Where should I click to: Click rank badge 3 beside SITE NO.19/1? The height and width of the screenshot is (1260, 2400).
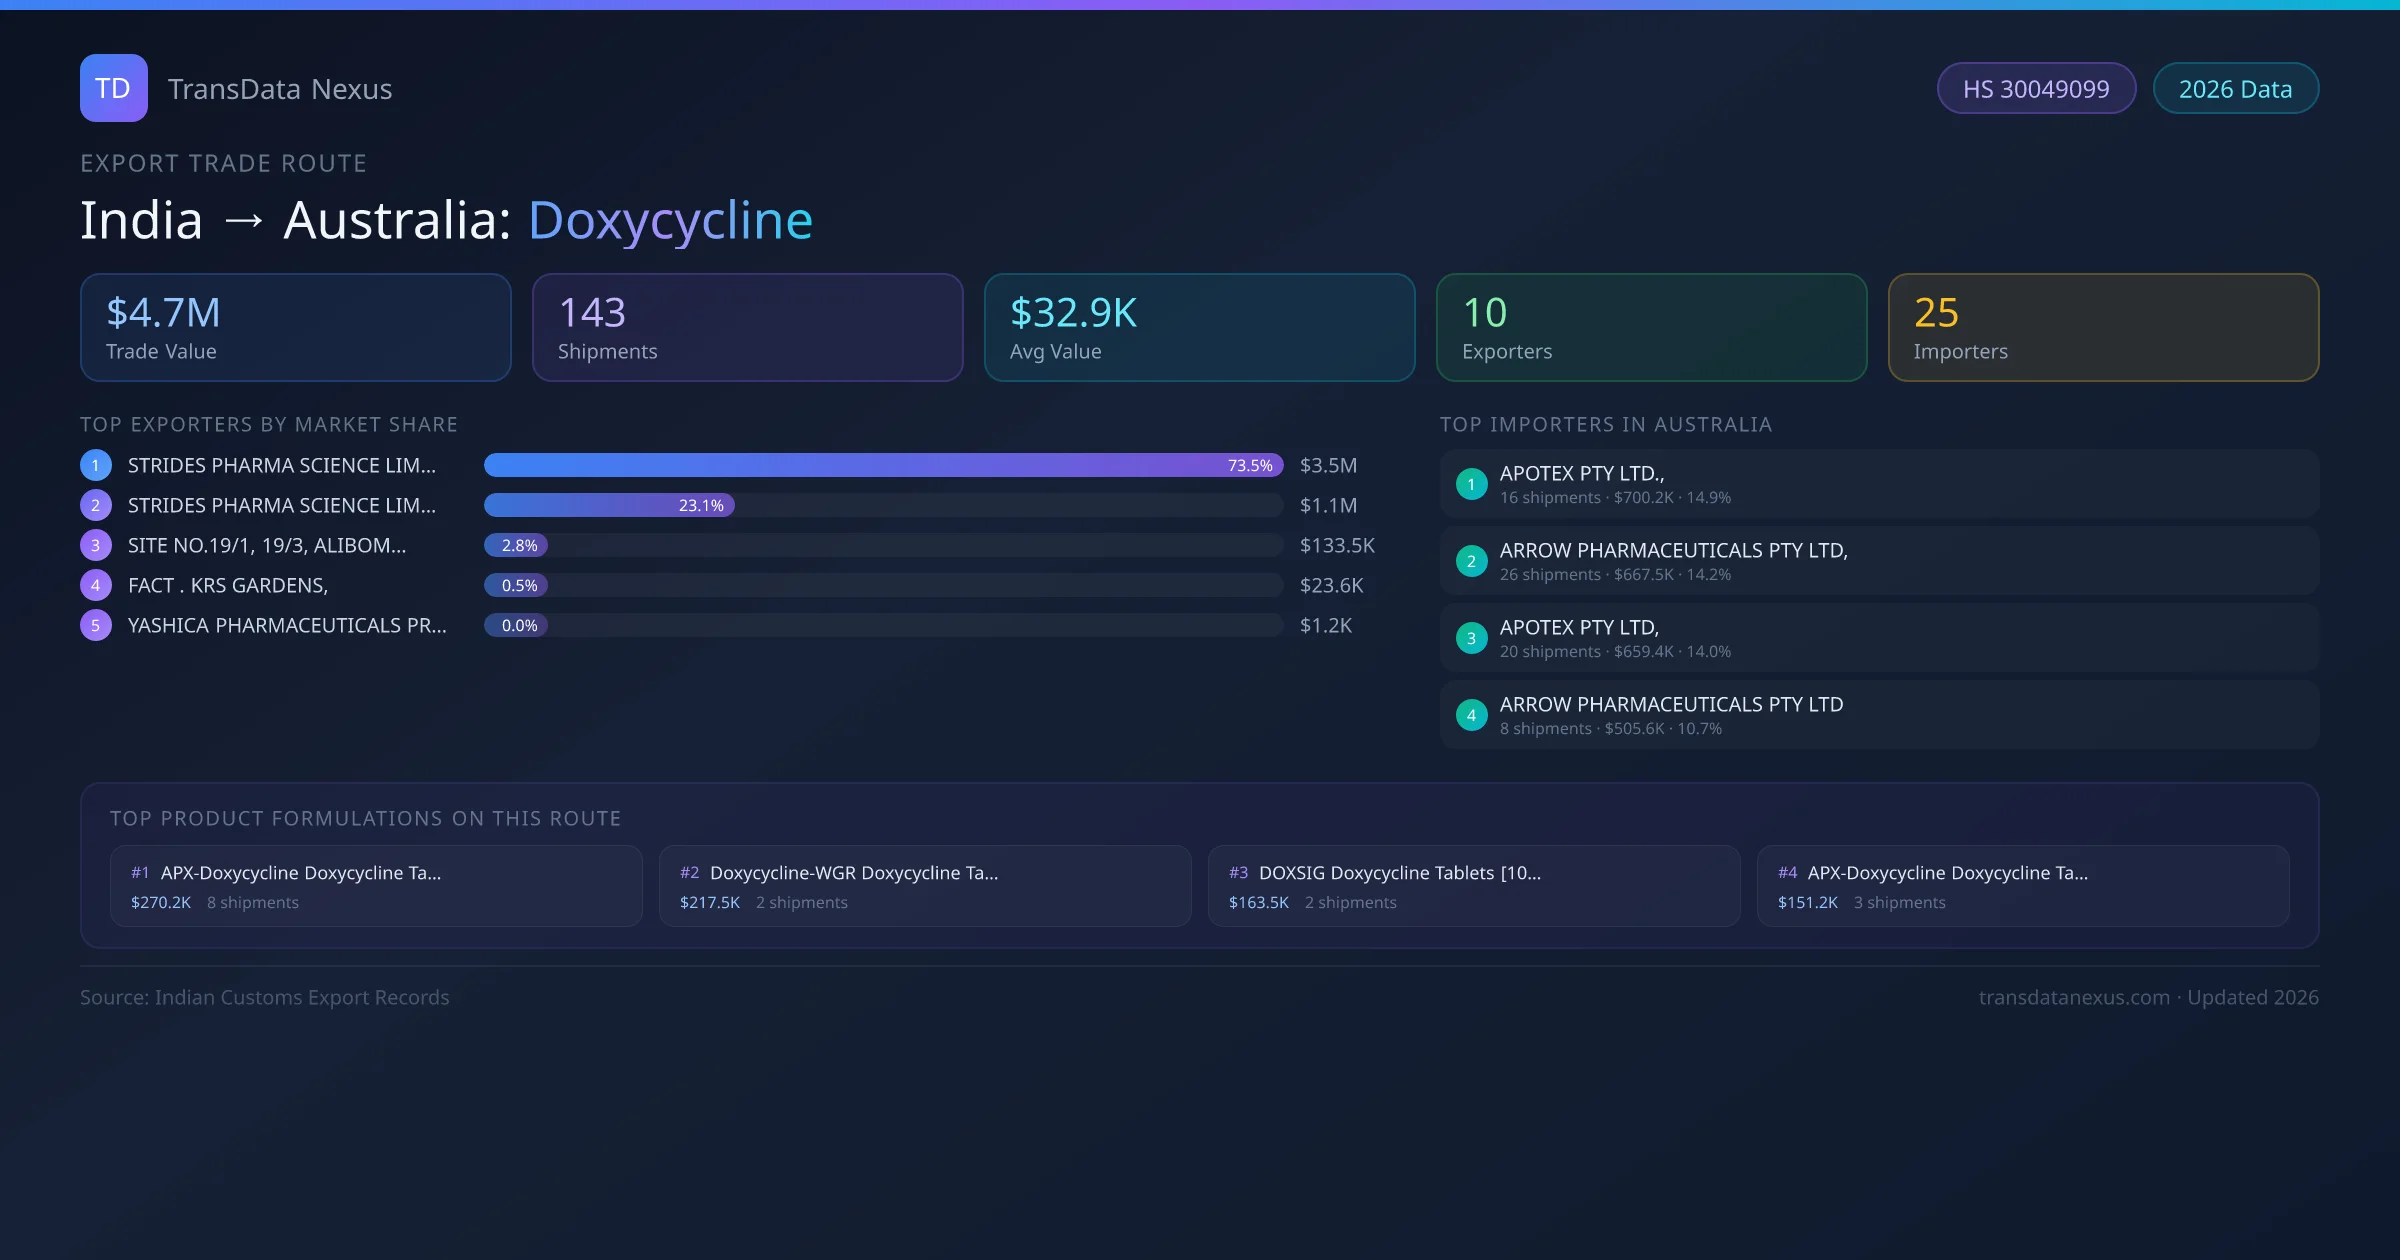pyautogui.click(x=96, y=545)
